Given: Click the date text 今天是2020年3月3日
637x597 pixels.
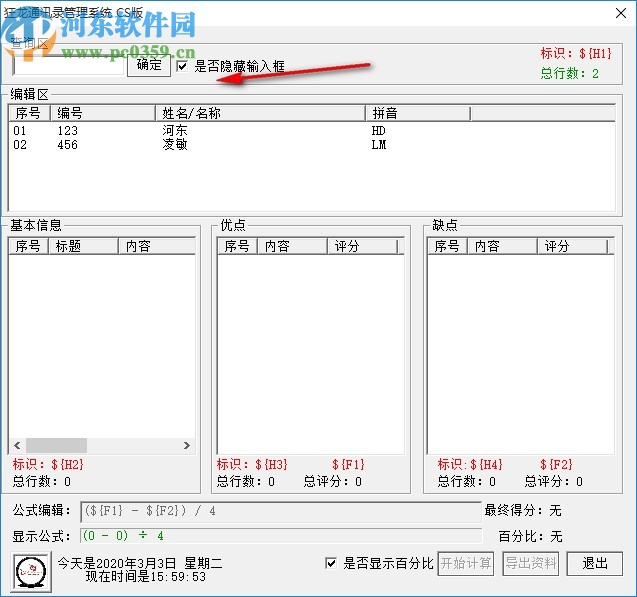Looking at the screenshot, I should (117, 563).
